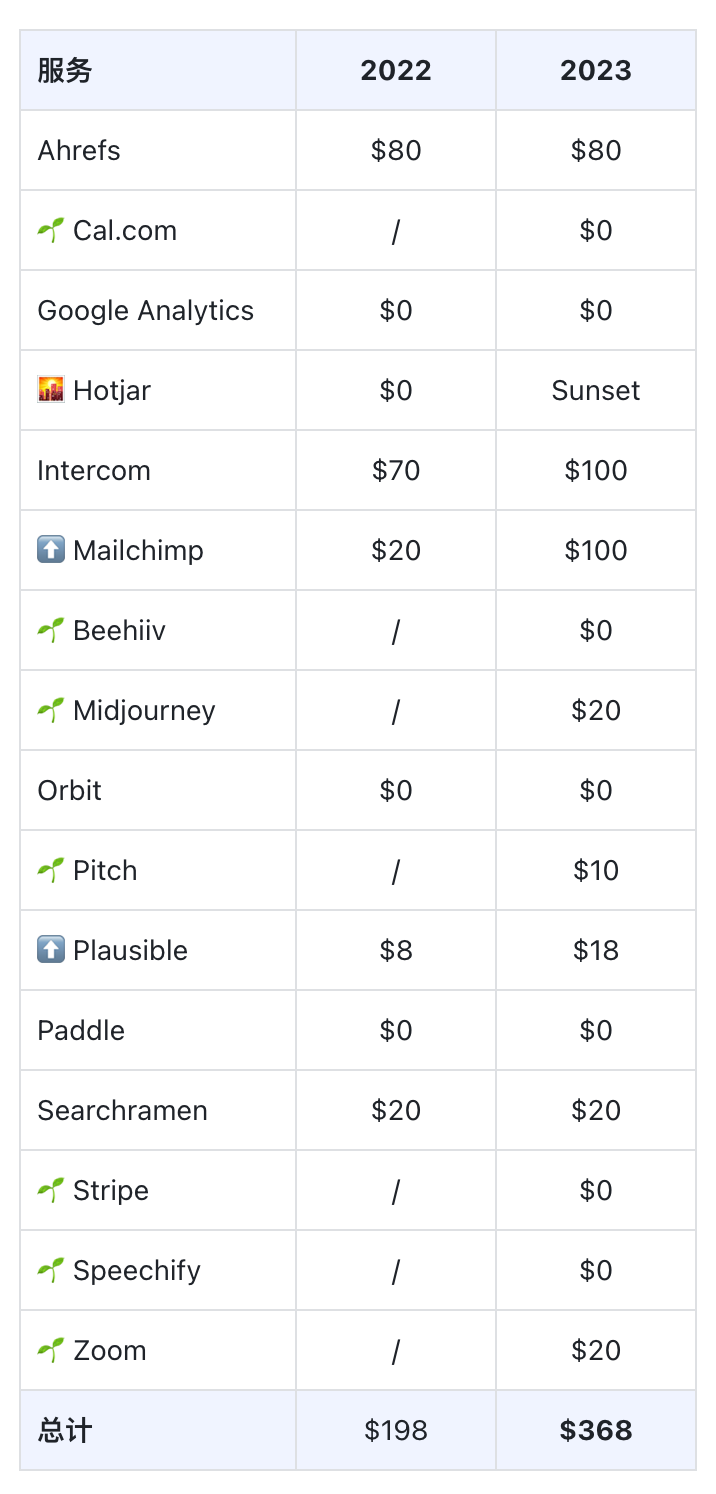This screenshot has height=1494, width=716.
Task: Click the up-arrow icon beside Mailchimp
Action: [51, 550]
